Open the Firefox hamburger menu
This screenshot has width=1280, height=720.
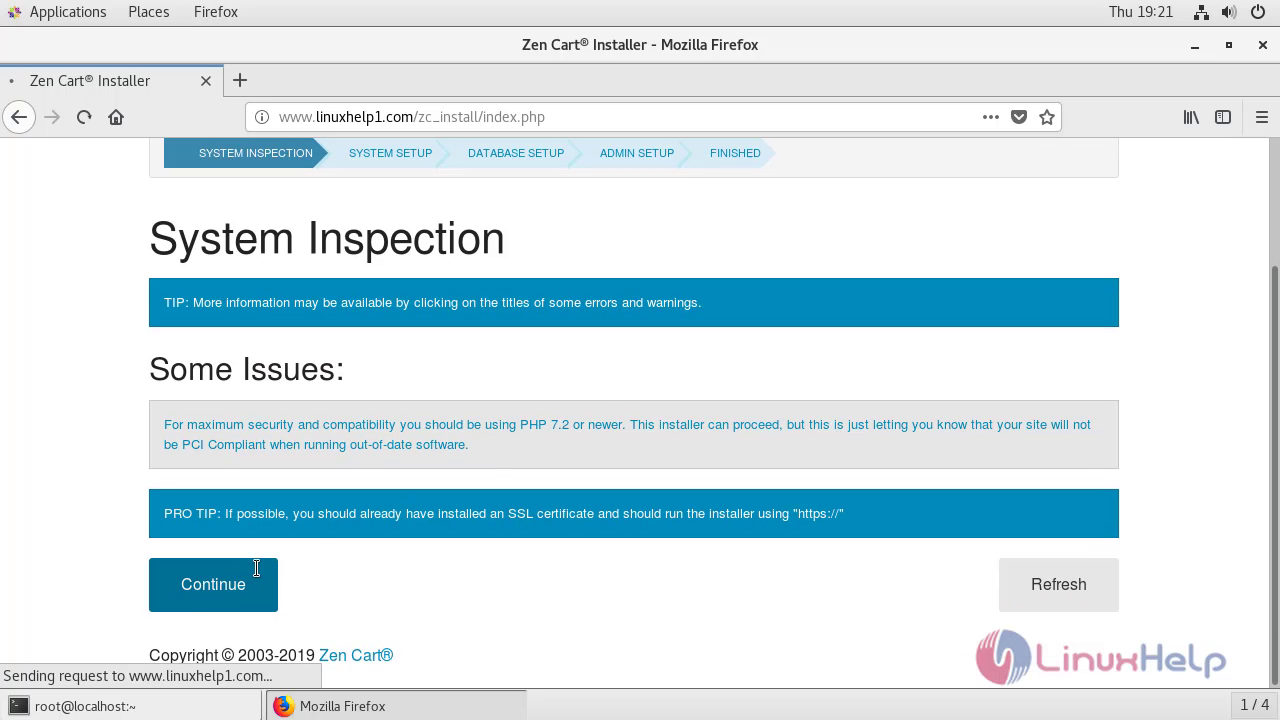point(1261,117)
